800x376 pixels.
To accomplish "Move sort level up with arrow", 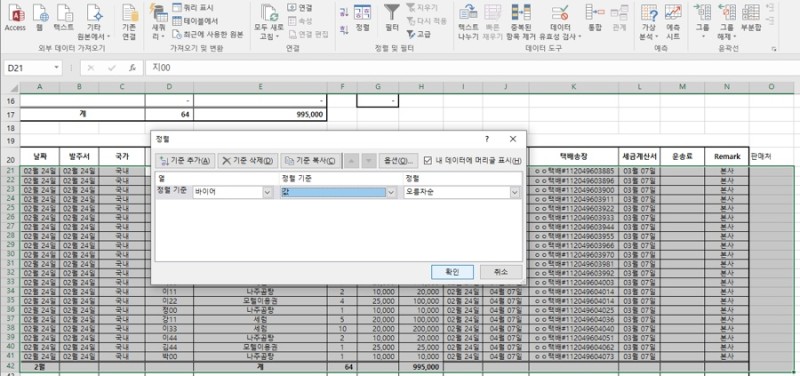I will pos(352,160).
